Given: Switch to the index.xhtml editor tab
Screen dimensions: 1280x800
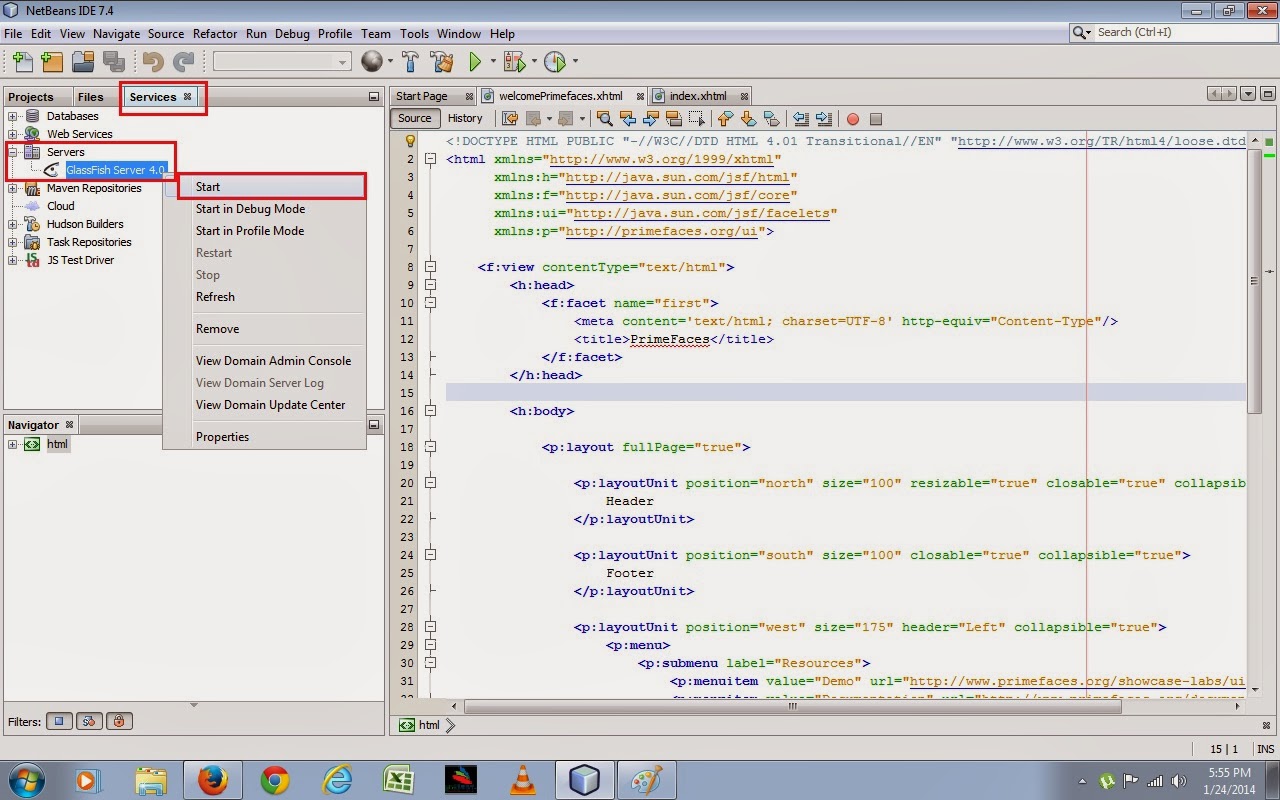Looking at the screenshot, I should 699,96.
